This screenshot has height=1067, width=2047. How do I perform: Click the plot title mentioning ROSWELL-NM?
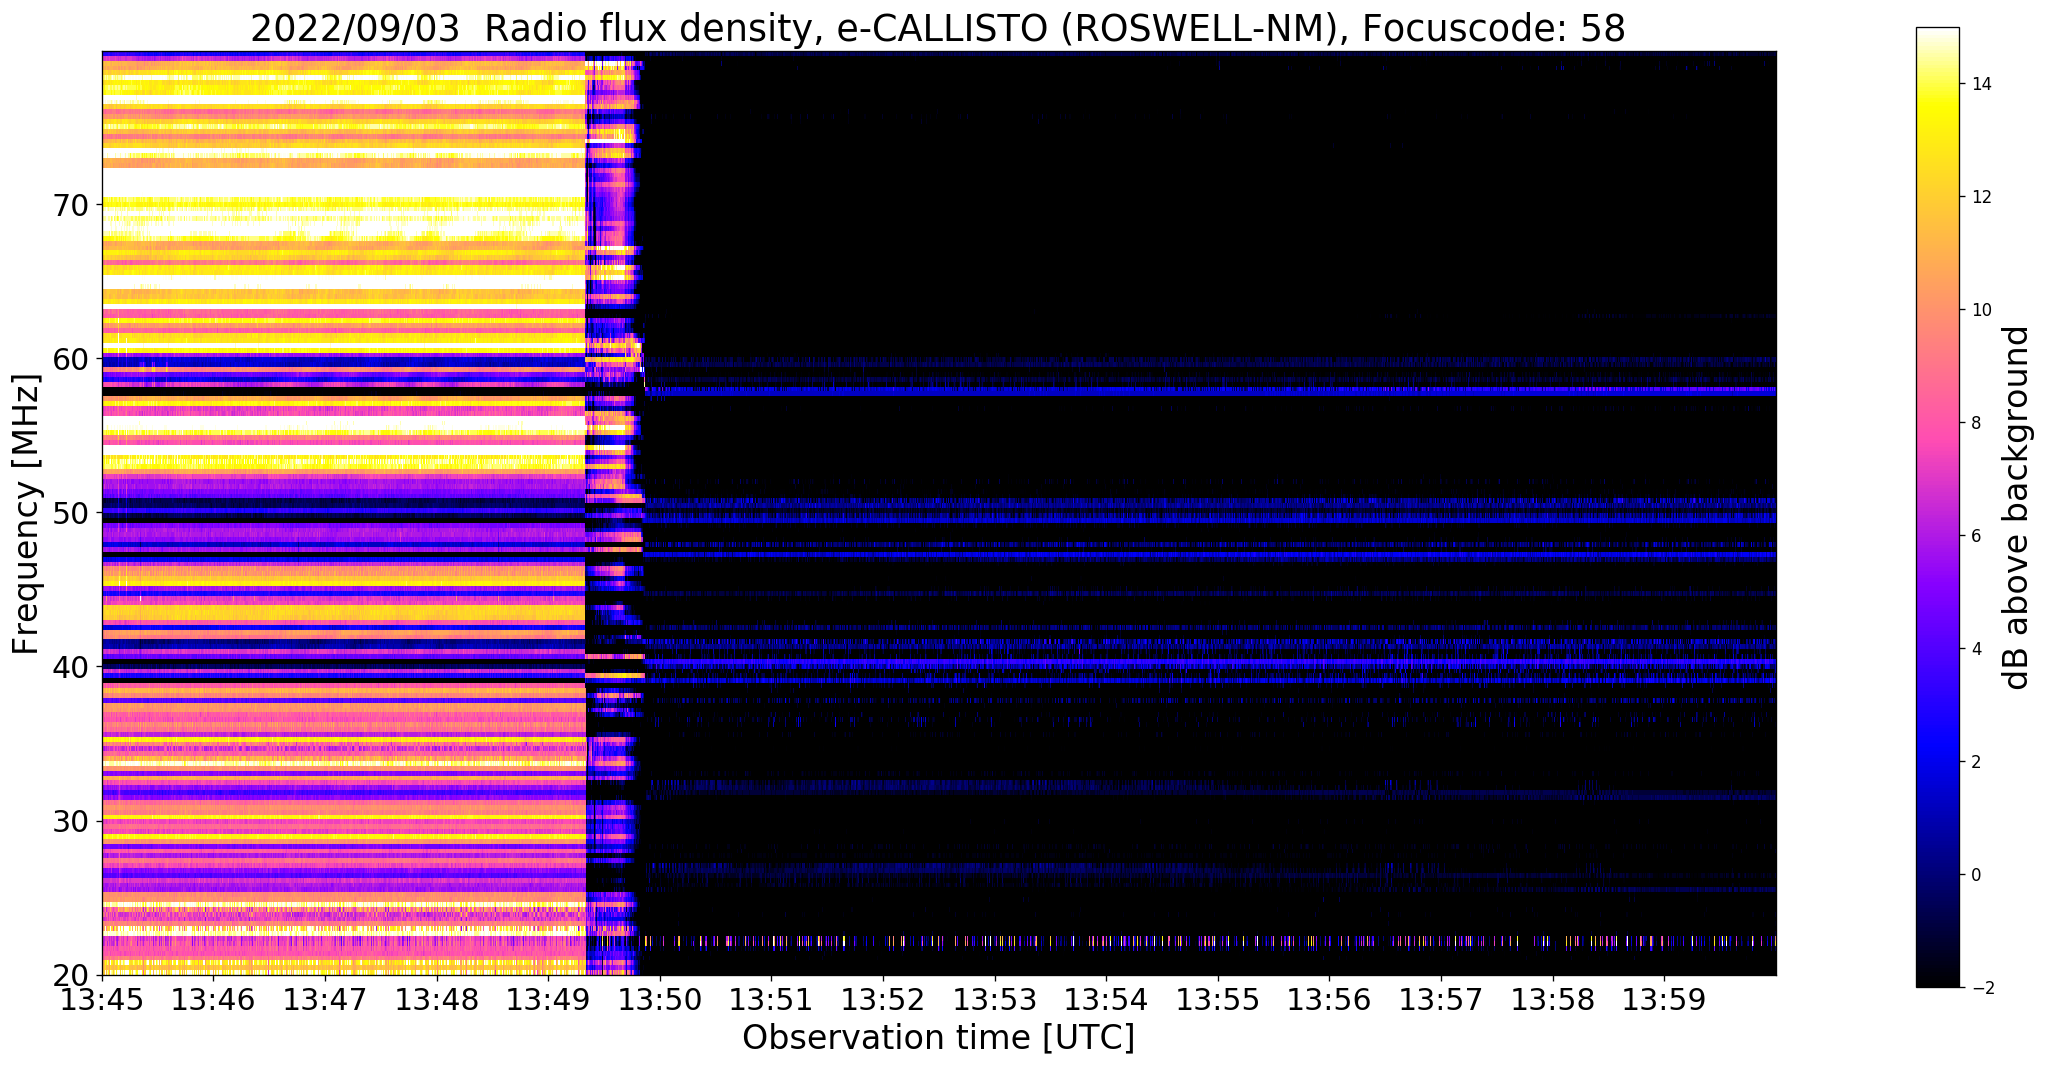click(937, 29)
